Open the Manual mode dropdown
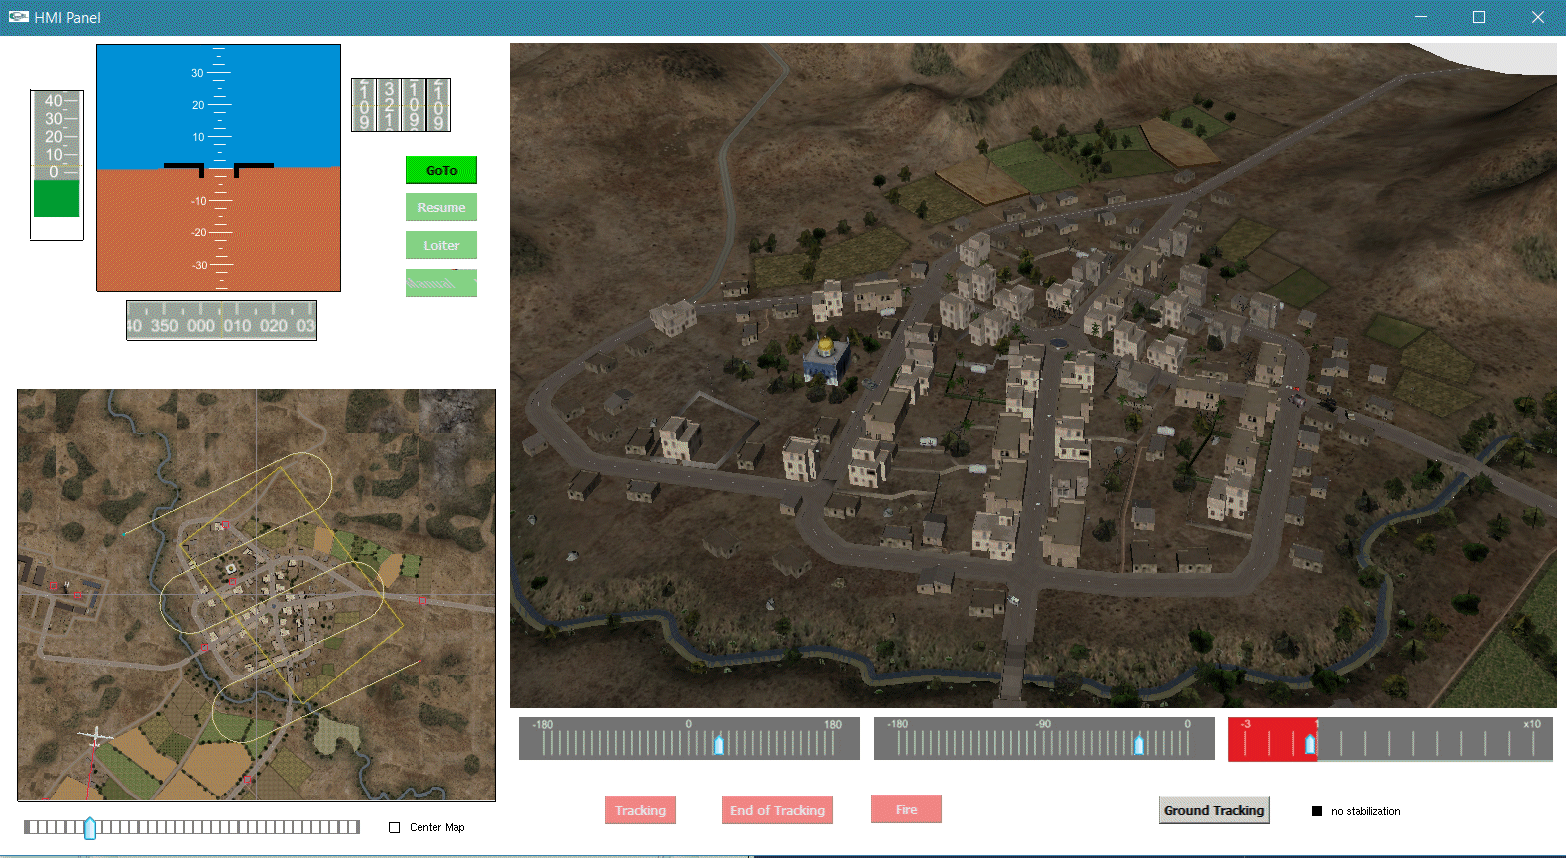Viewport: 1566px width, 858px height. (x=441, y=283)
